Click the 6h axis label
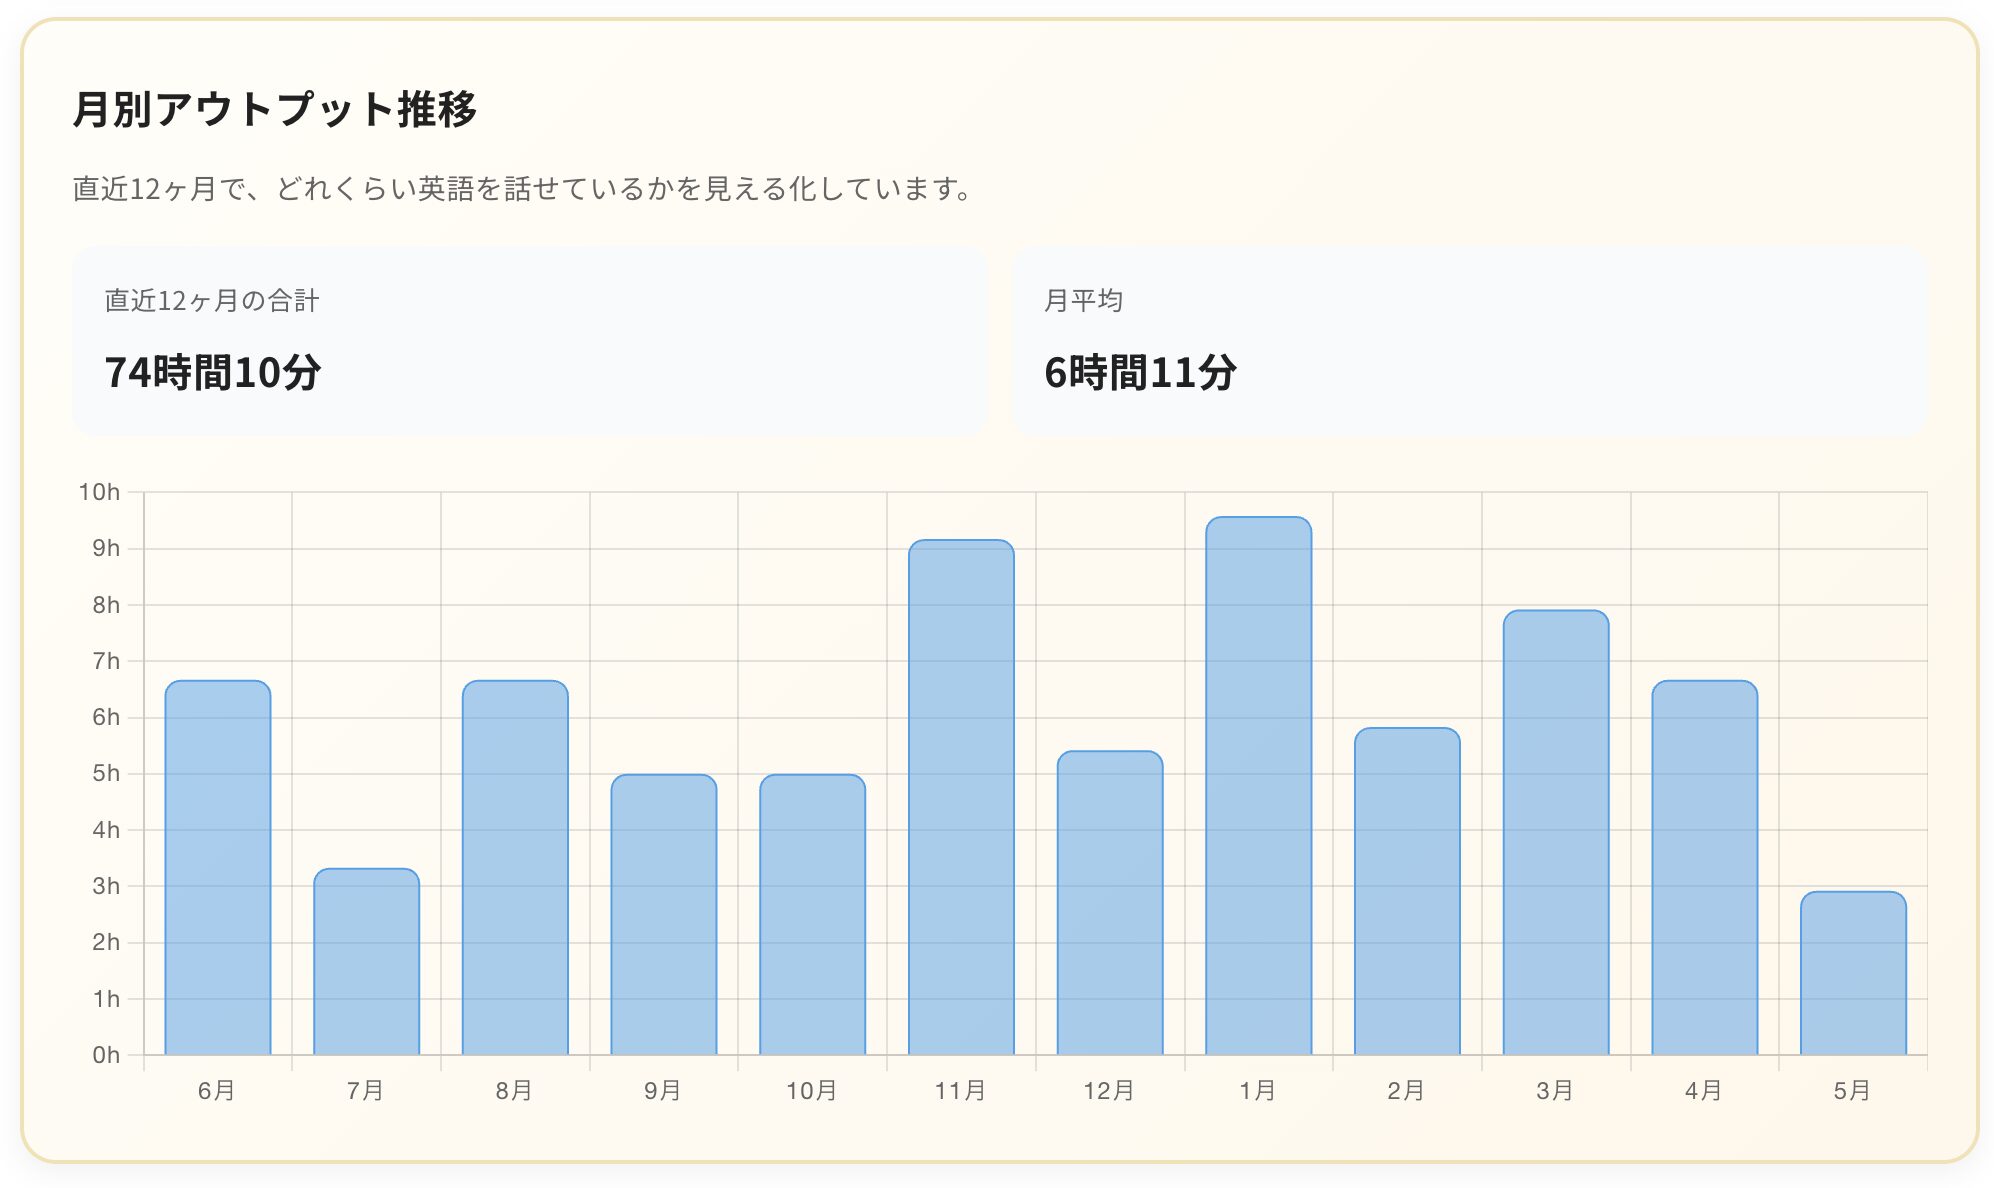1994x1188 pixels. [x=106, y=717]
